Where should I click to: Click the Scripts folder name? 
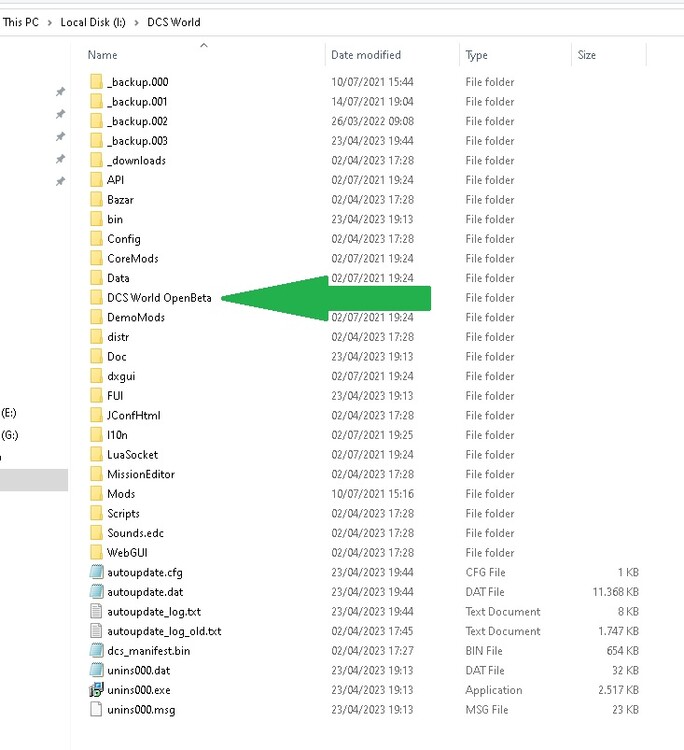point(123,514)
